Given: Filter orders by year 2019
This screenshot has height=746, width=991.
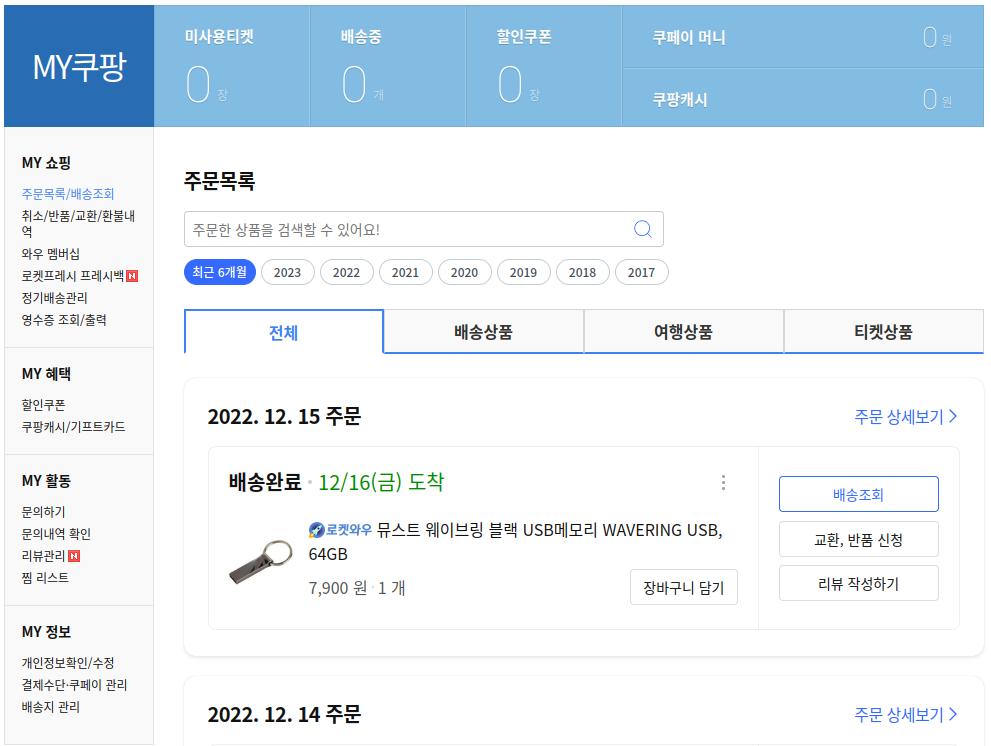Looking at the screenshot, I should coord(523,272).
